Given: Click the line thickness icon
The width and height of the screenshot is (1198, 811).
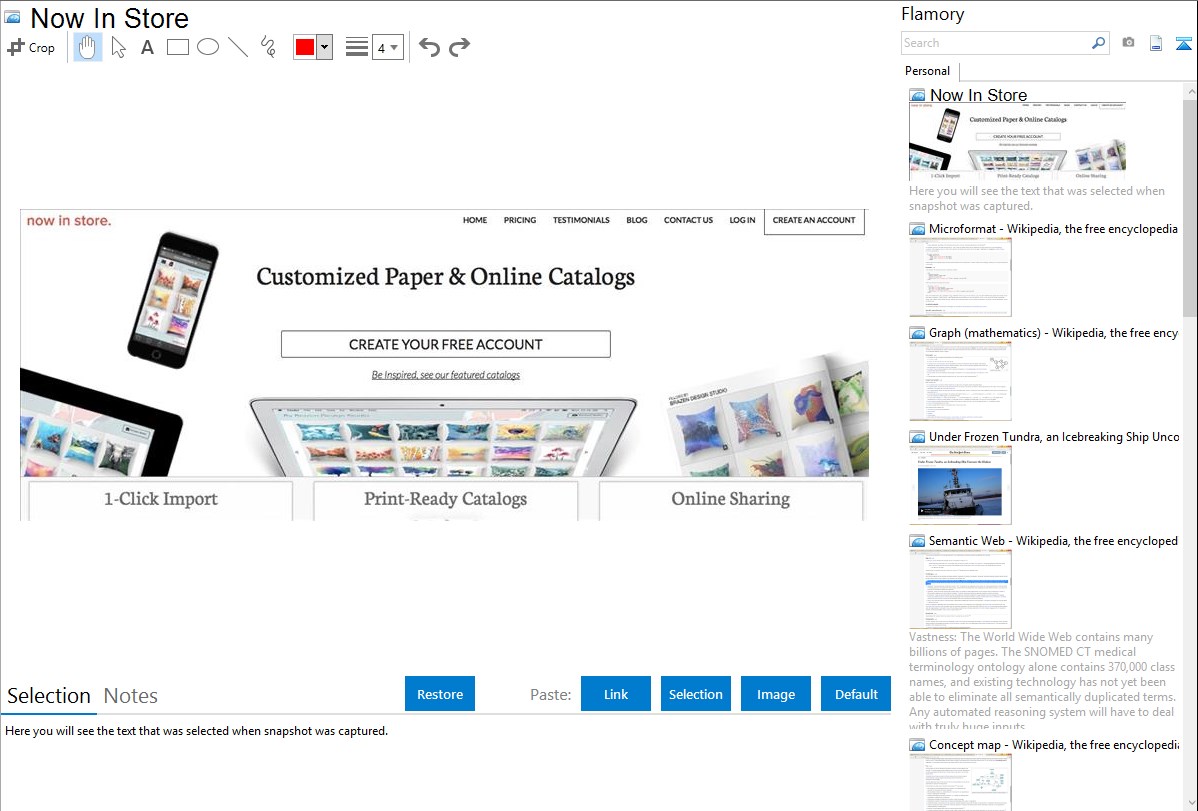Looking at the screenshot, I should tap(357, 47).
